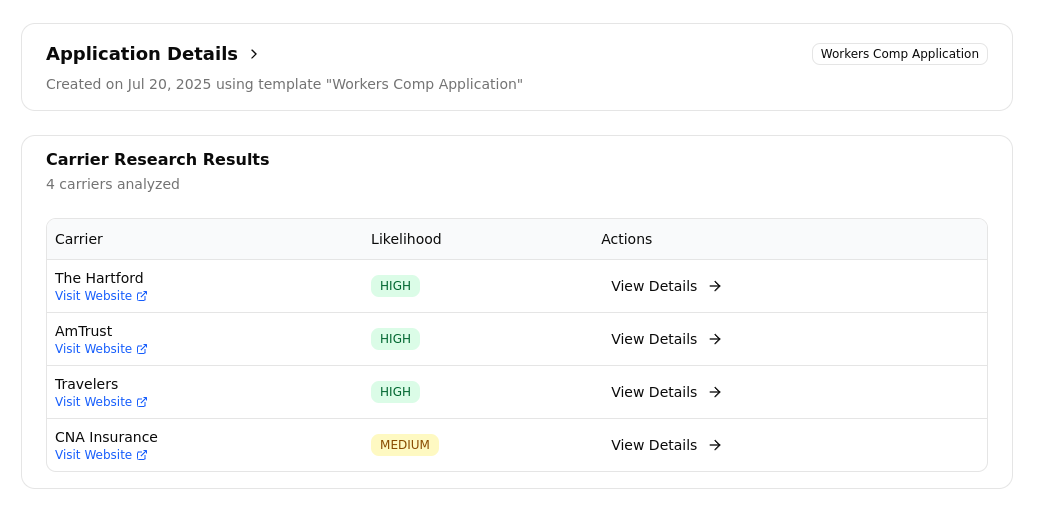Click the Carrier column header
Viewport: 1040px width, 518px height.
coord(79,239)
